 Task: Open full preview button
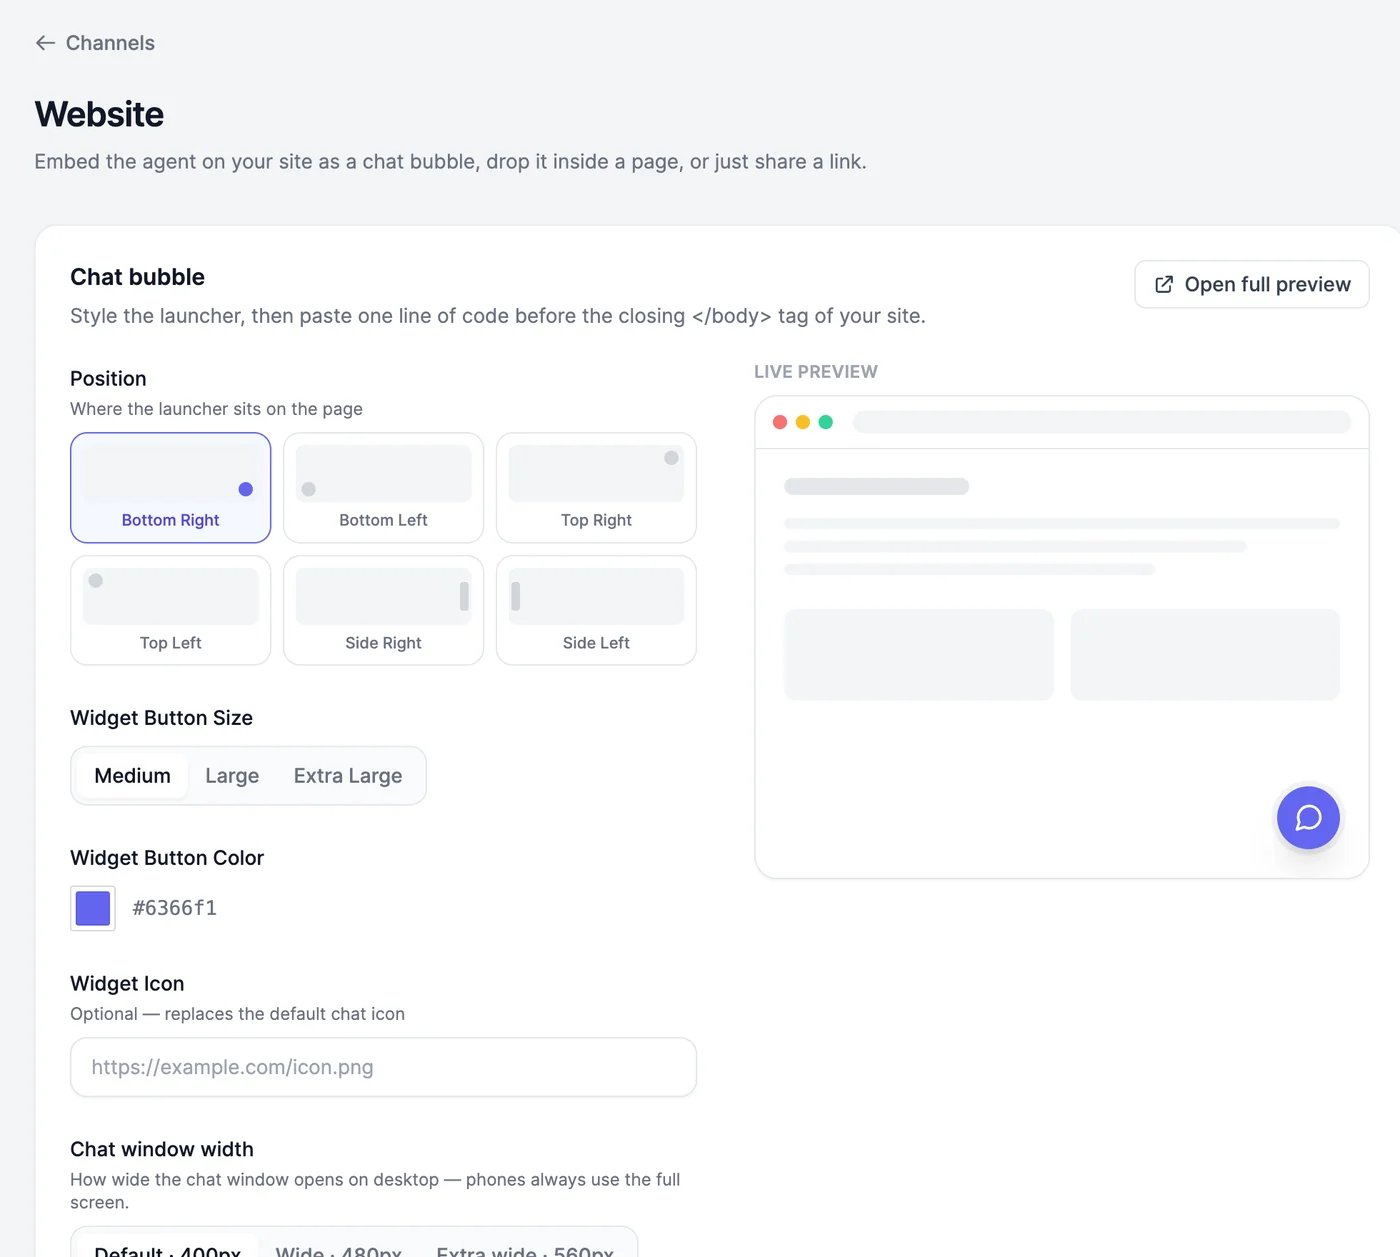pos(1251,285)
